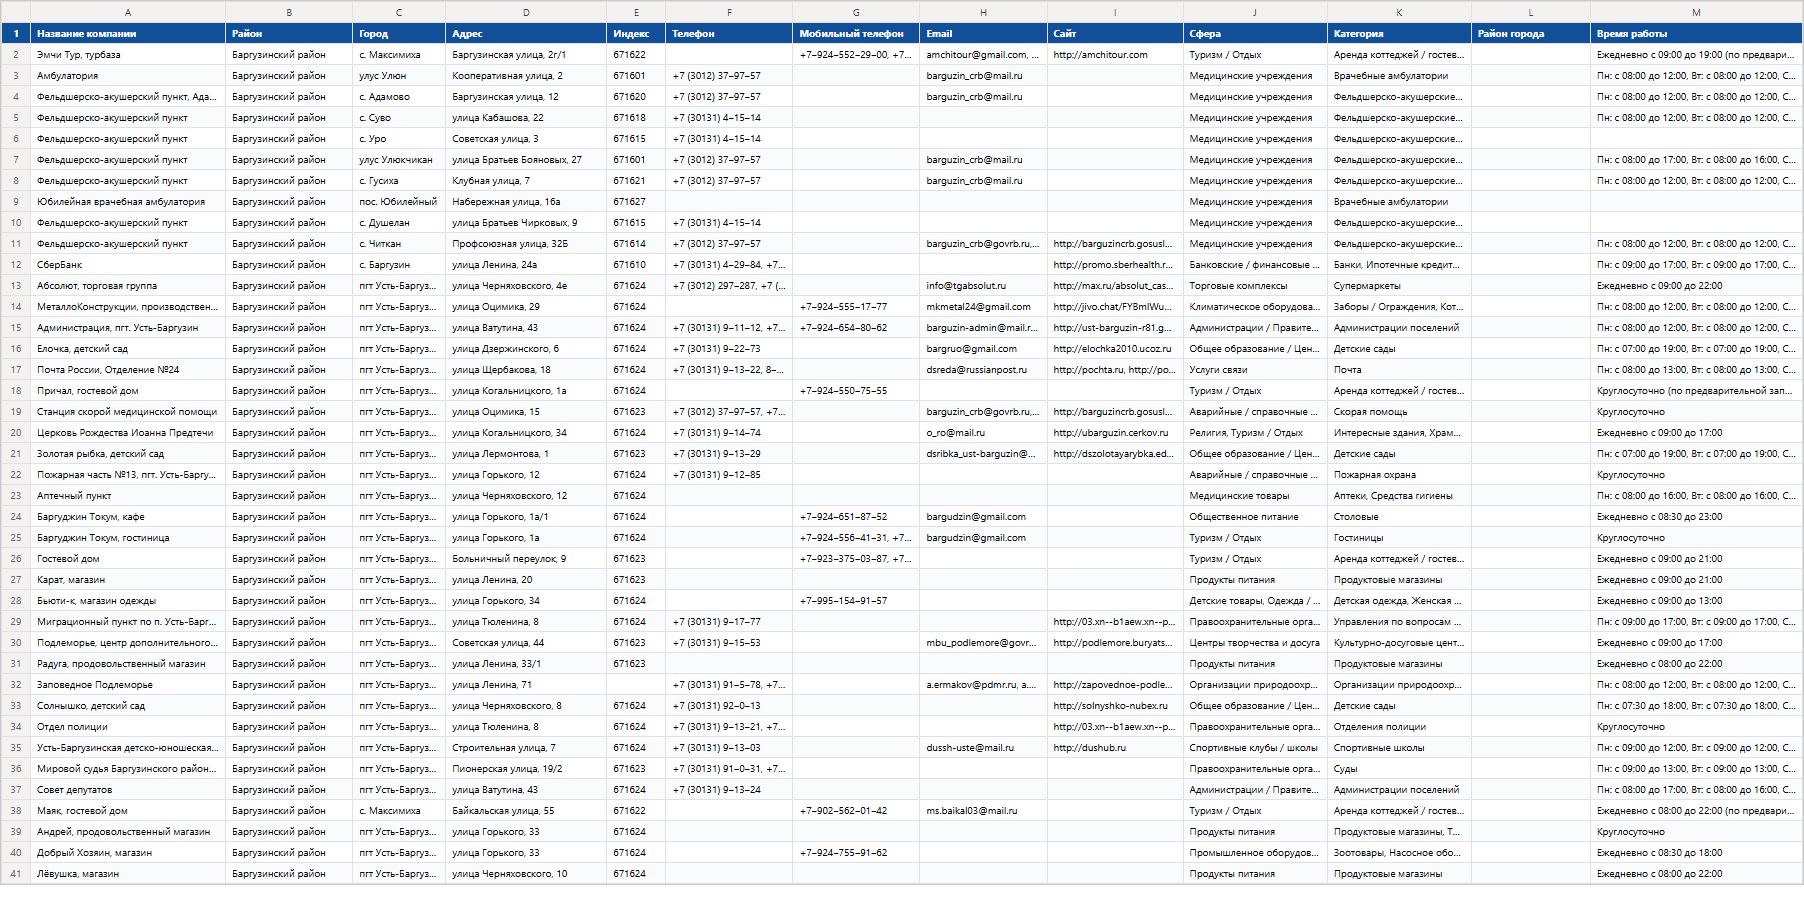Click the email "mkmetal24@gmail.com"
This screenshot has height=902, width=1804.
pos(983,307)
